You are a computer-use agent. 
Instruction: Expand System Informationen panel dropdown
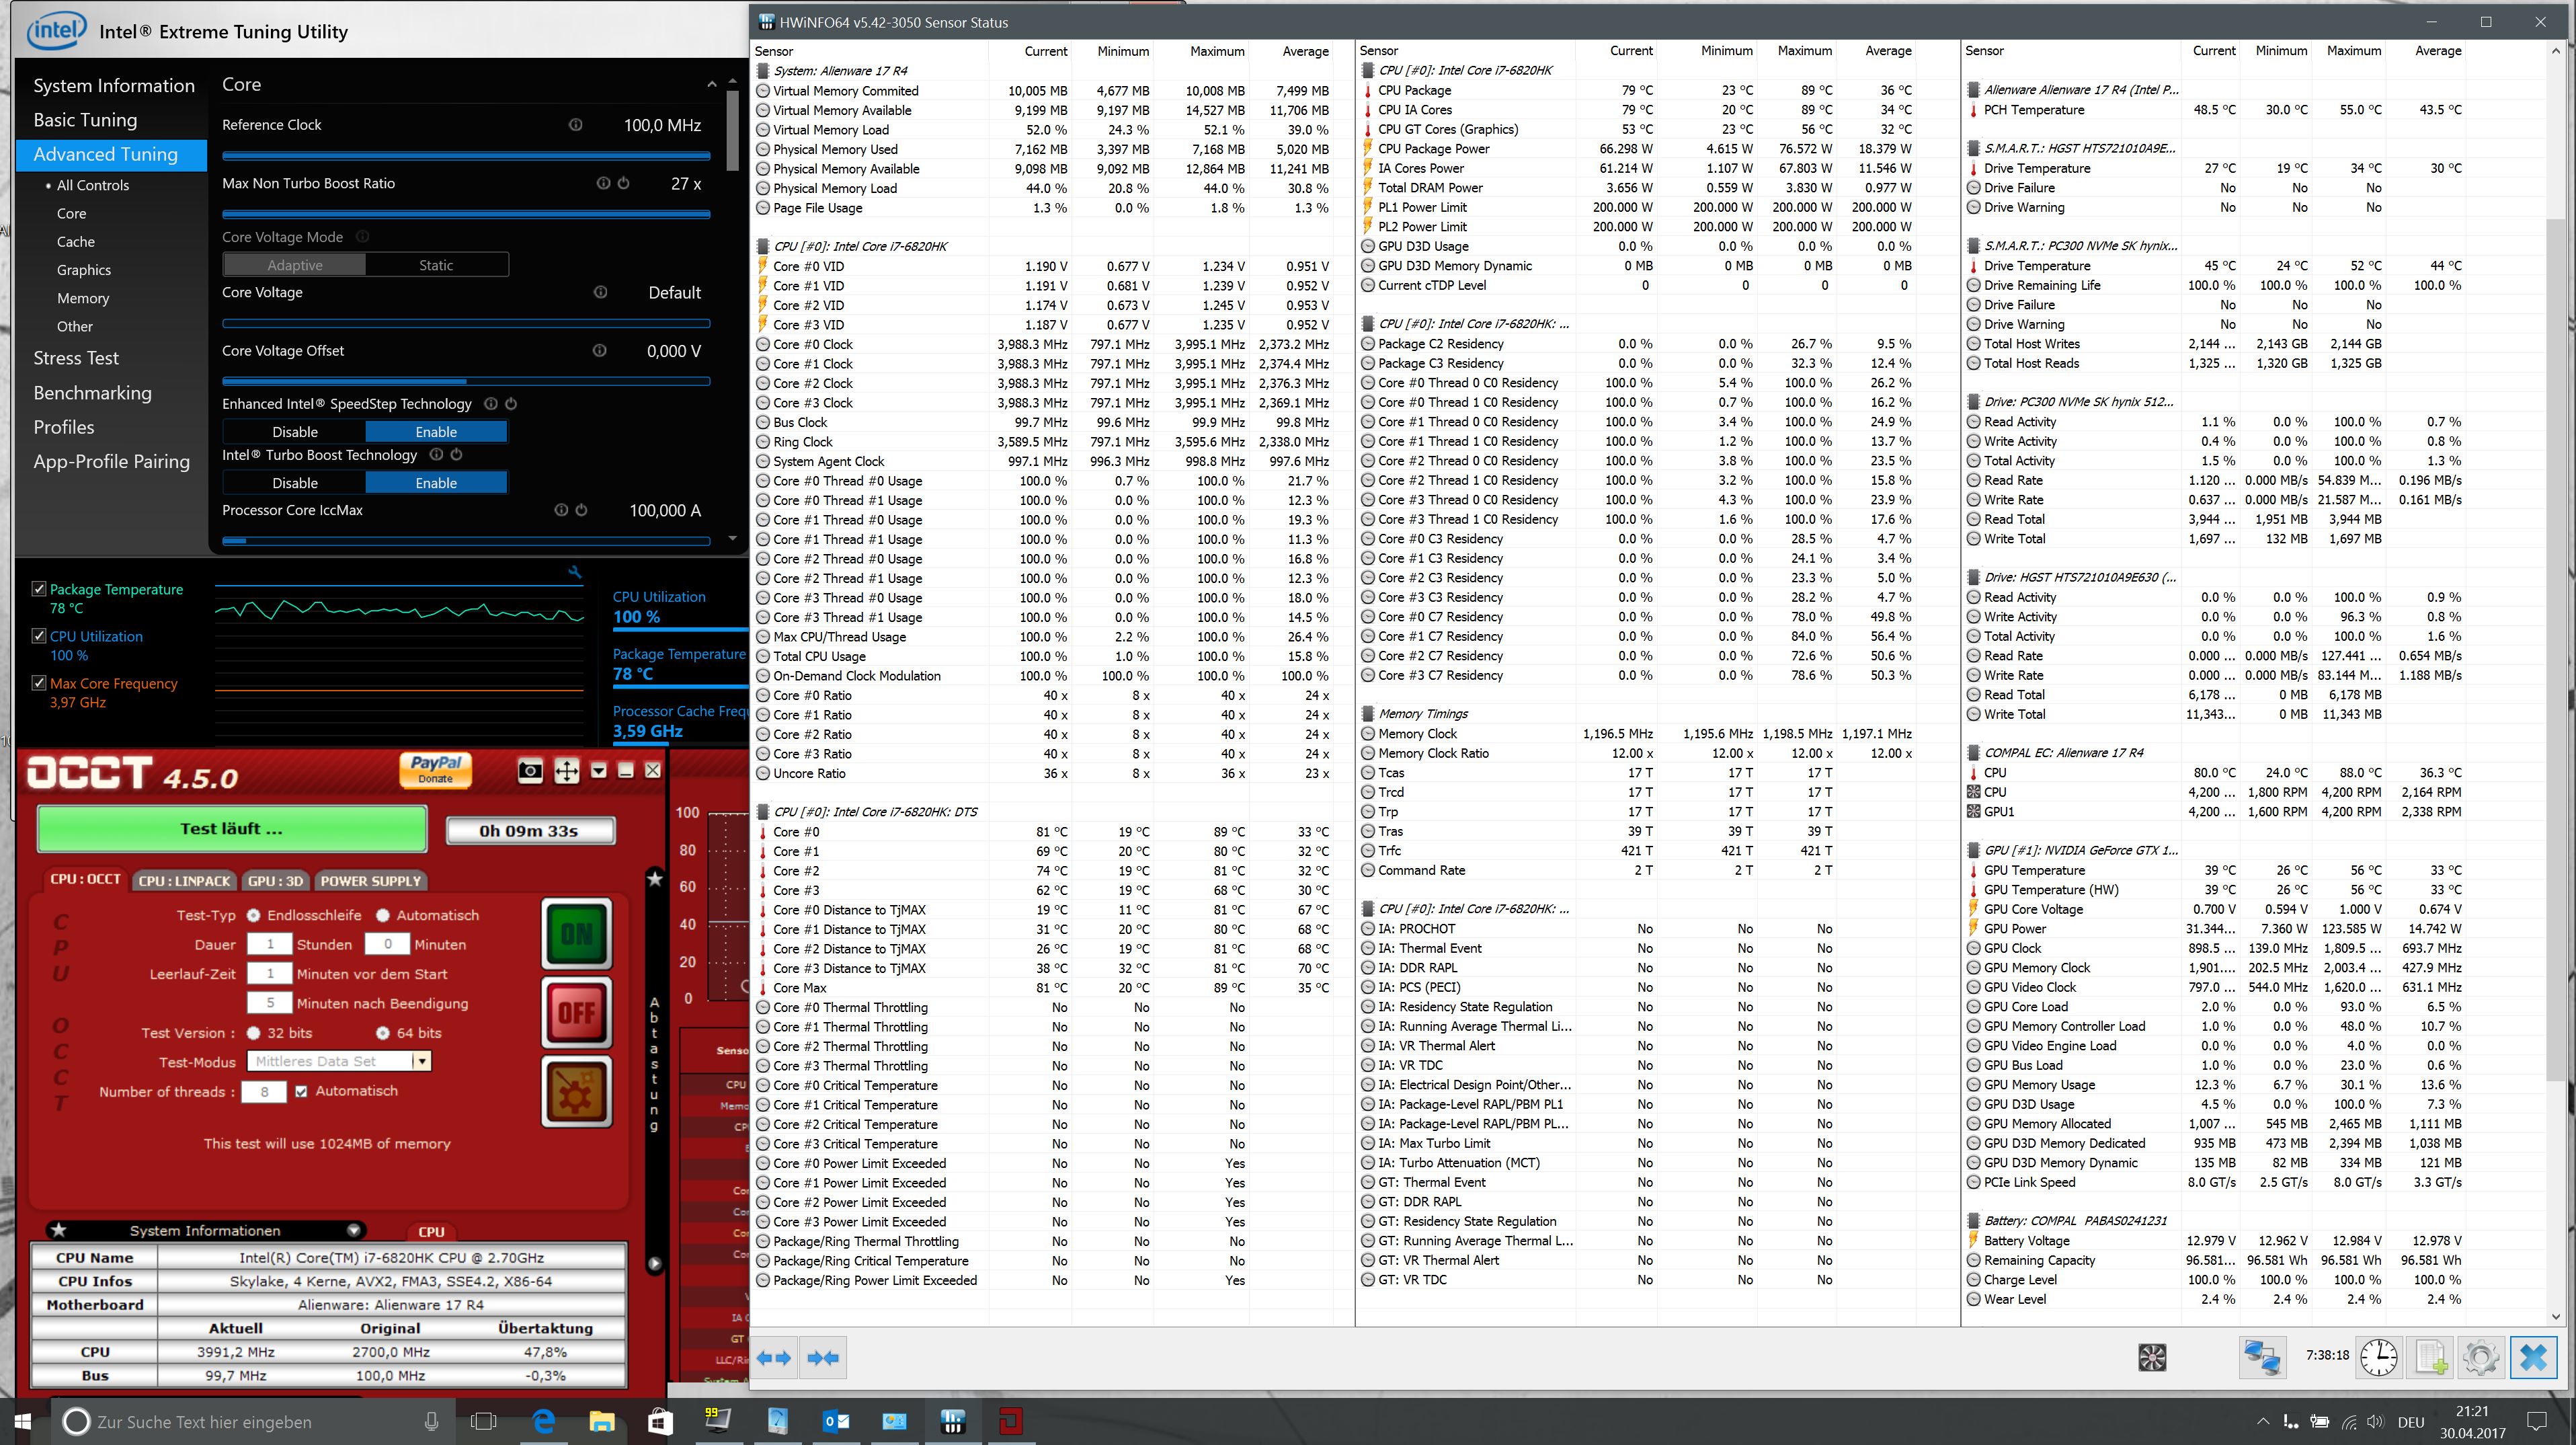tap(354, 1230)
